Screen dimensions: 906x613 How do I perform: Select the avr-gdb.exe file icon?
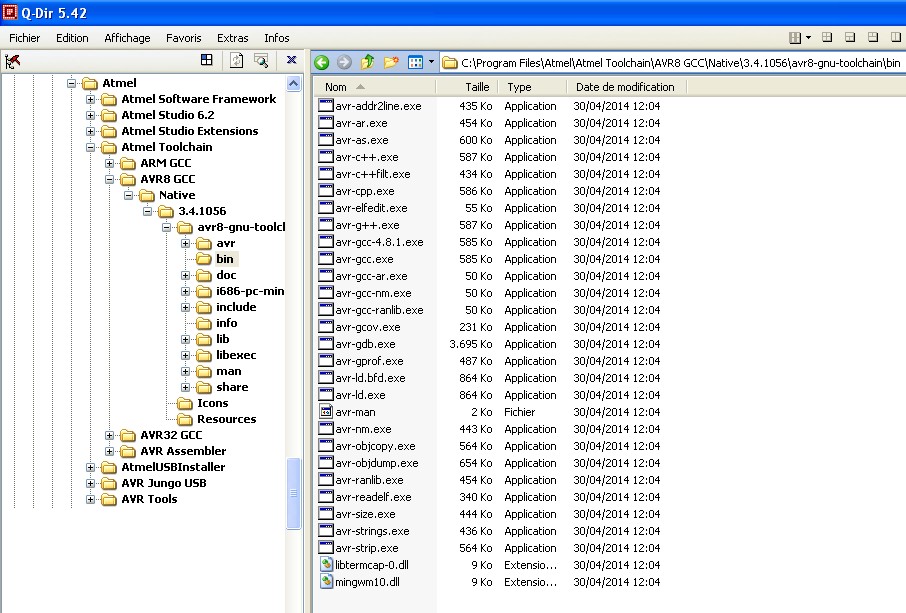coord(326,344)
